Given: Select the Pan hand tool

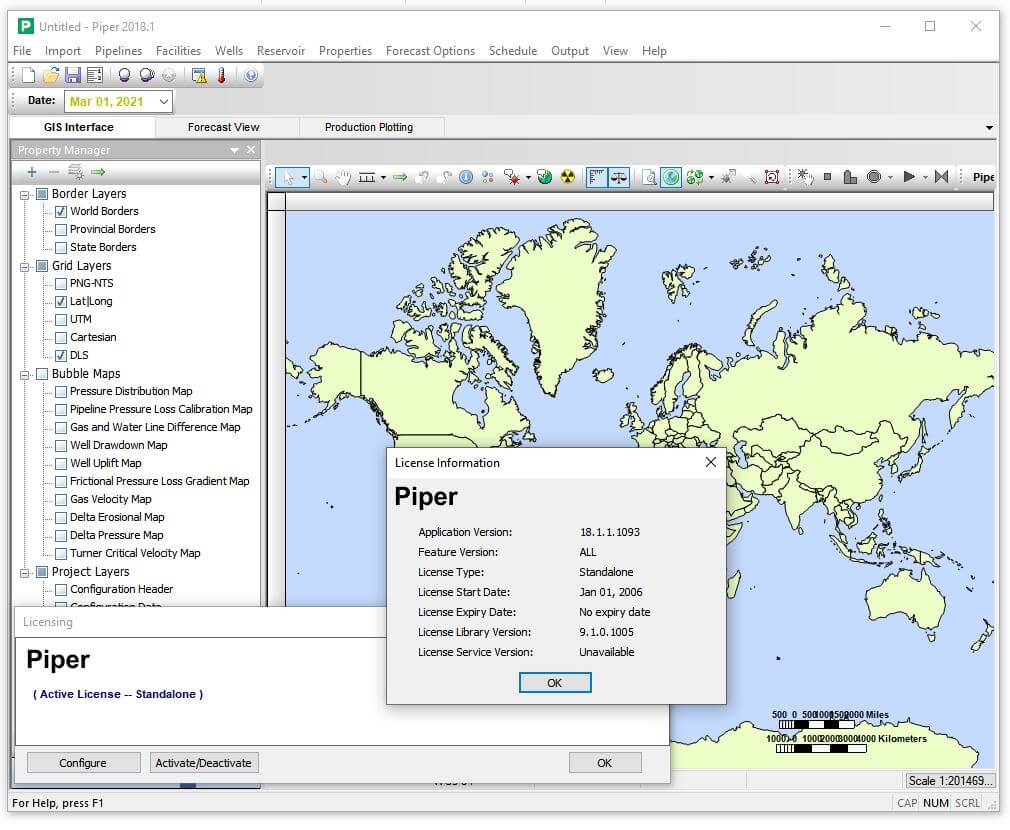Looking at the screenshot, I should (x=343, y=177).
